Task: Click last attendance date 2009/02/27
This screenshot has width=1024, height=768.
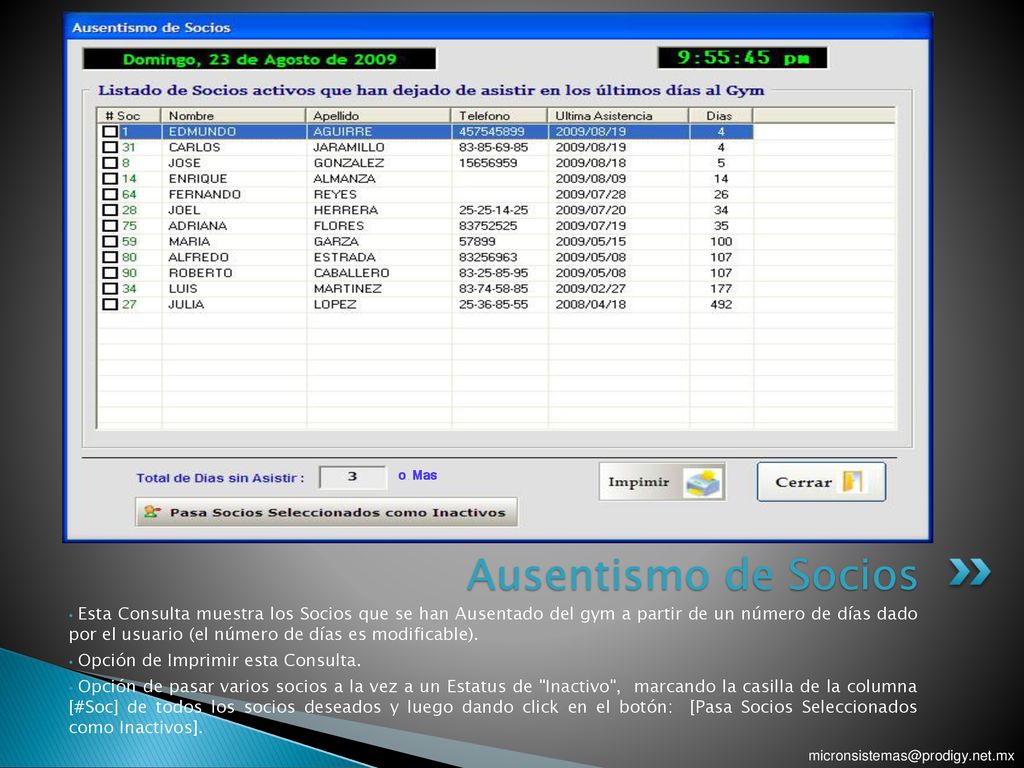Action: click(590, 288)
